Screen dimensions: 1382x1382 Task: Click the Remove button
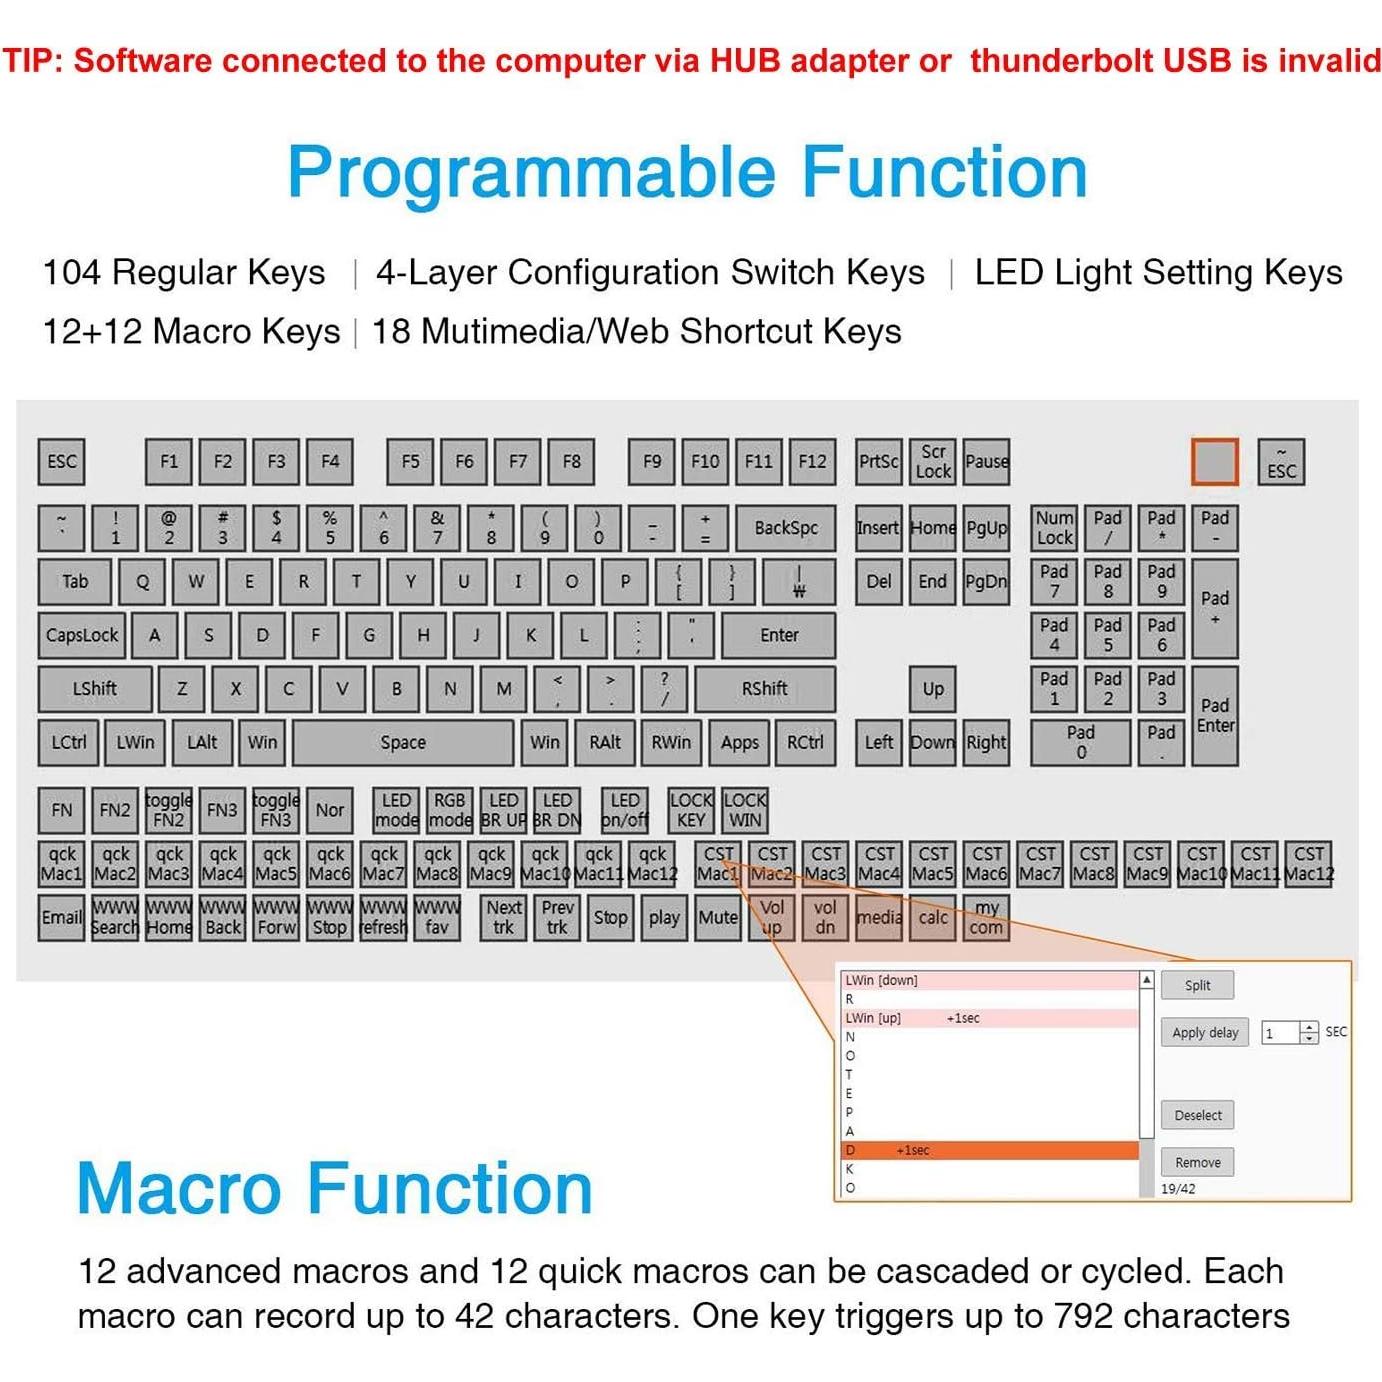(x=1198, y=1161)
